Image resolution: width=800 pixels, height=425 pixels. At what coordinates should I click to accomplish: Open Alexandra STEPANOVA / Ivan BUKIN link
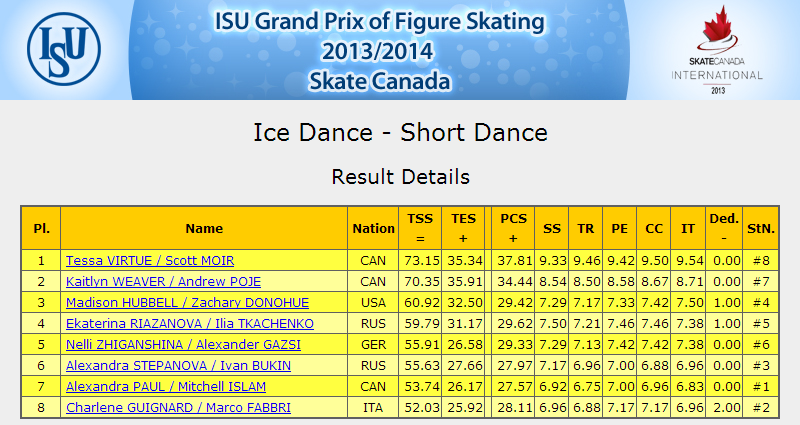[179, 365]
